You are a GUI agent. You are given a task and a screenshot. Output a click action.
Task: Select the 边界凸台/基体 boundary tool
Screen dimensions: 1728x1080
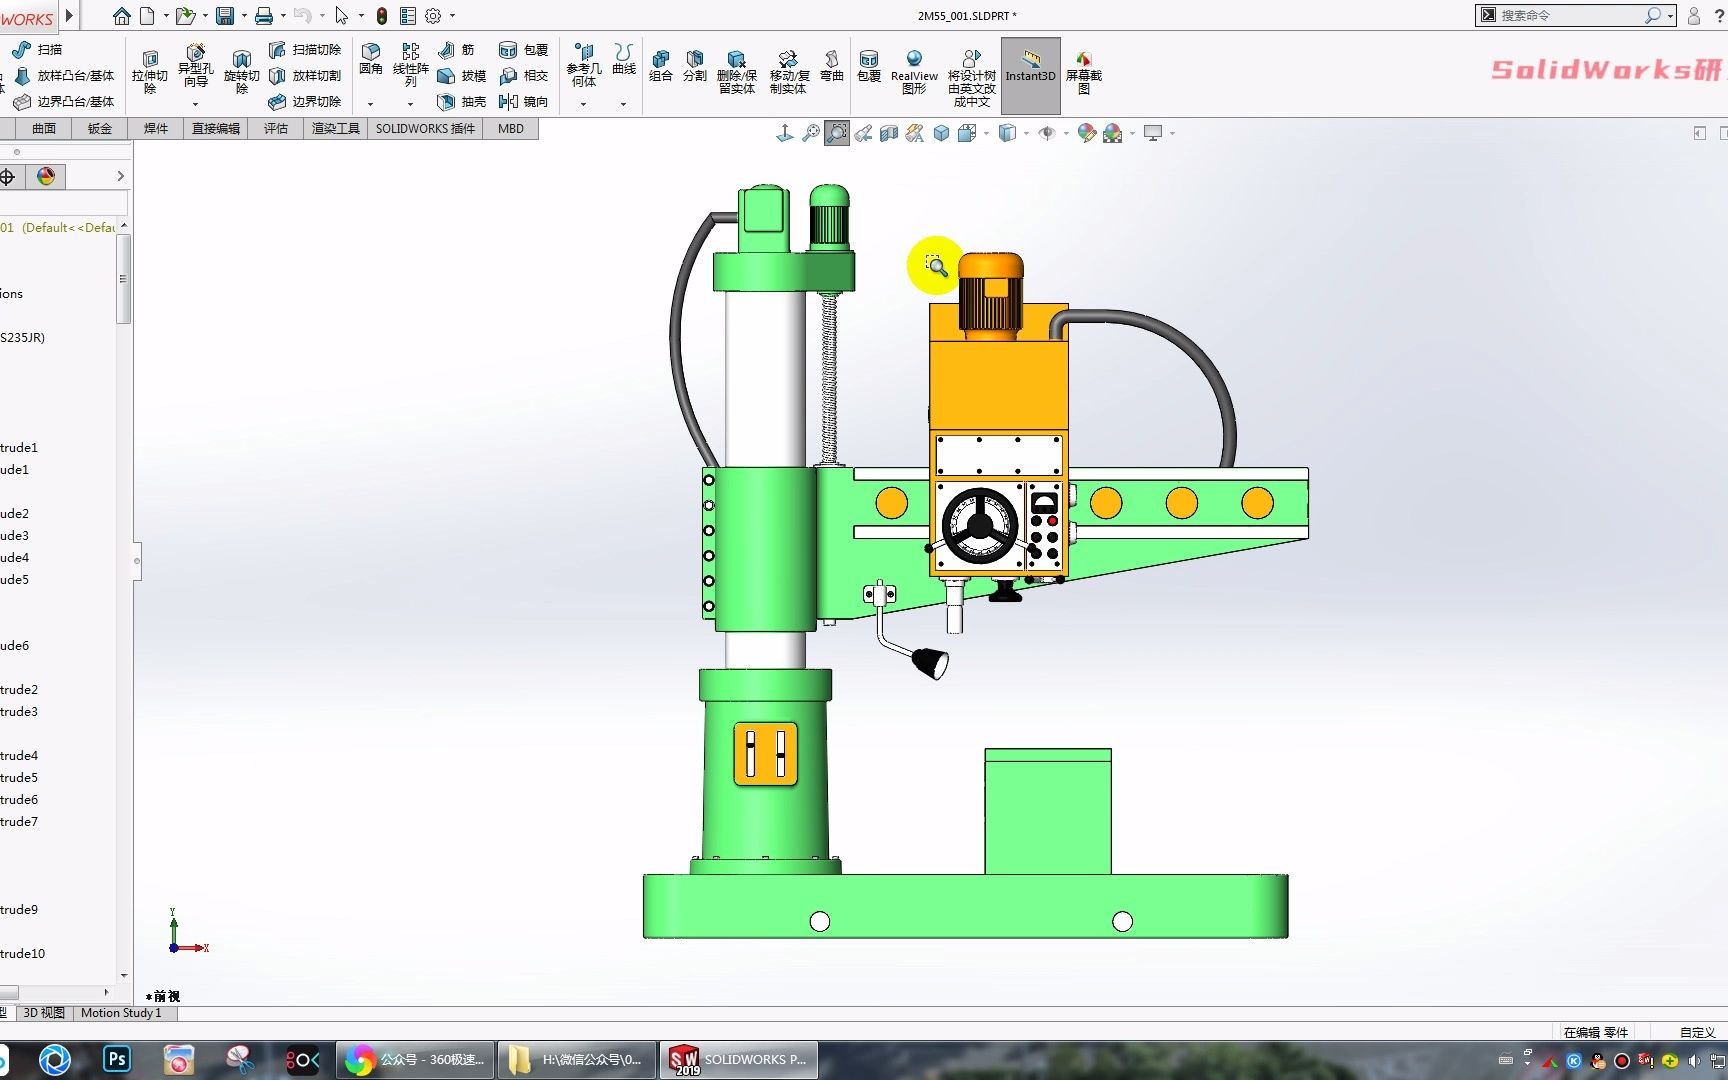click(x=64, y=101)
